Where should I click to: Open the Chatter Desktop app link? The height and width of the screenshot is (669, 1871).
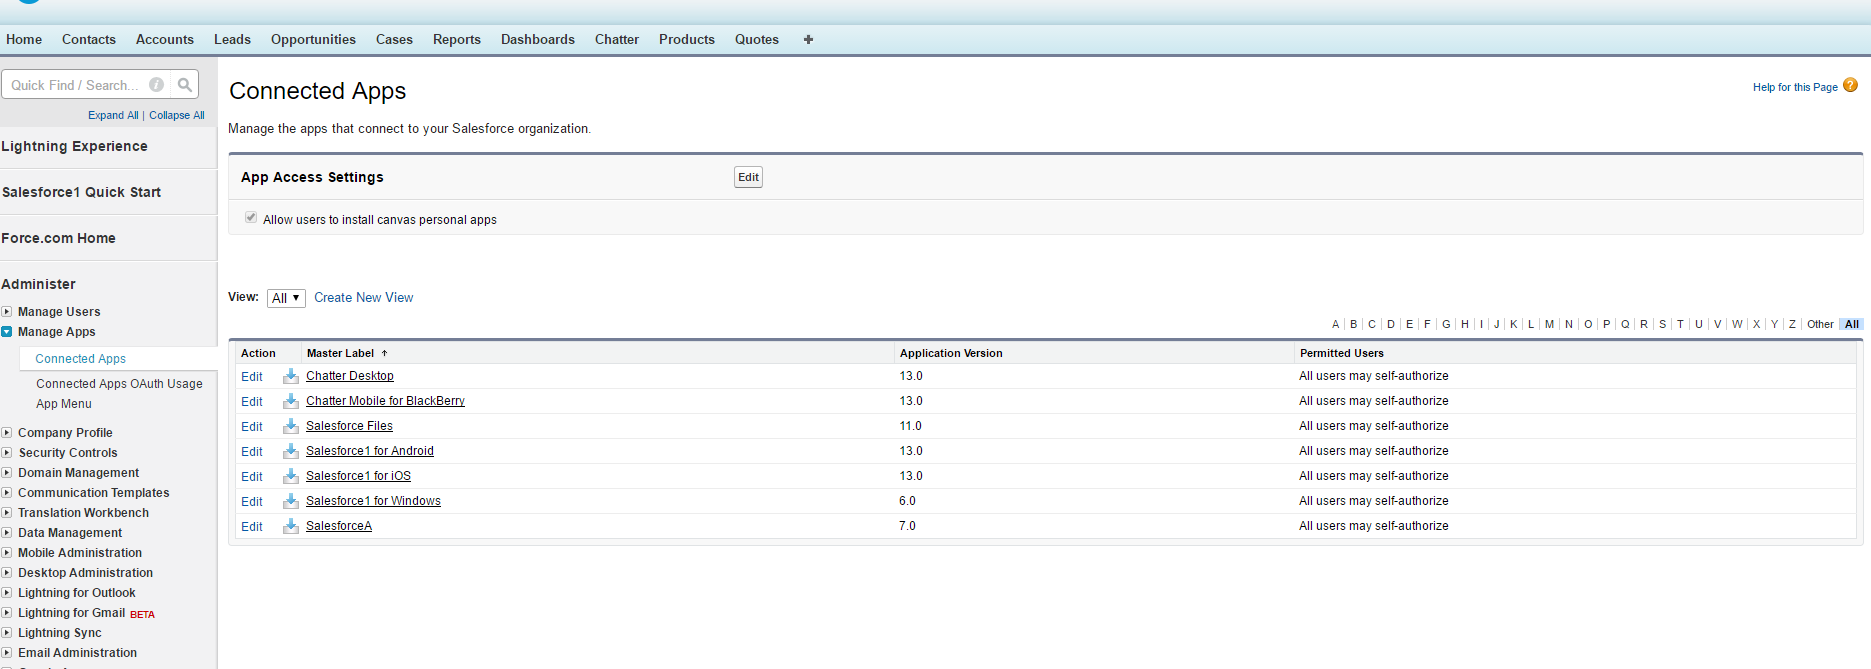[x=350, y=376]
